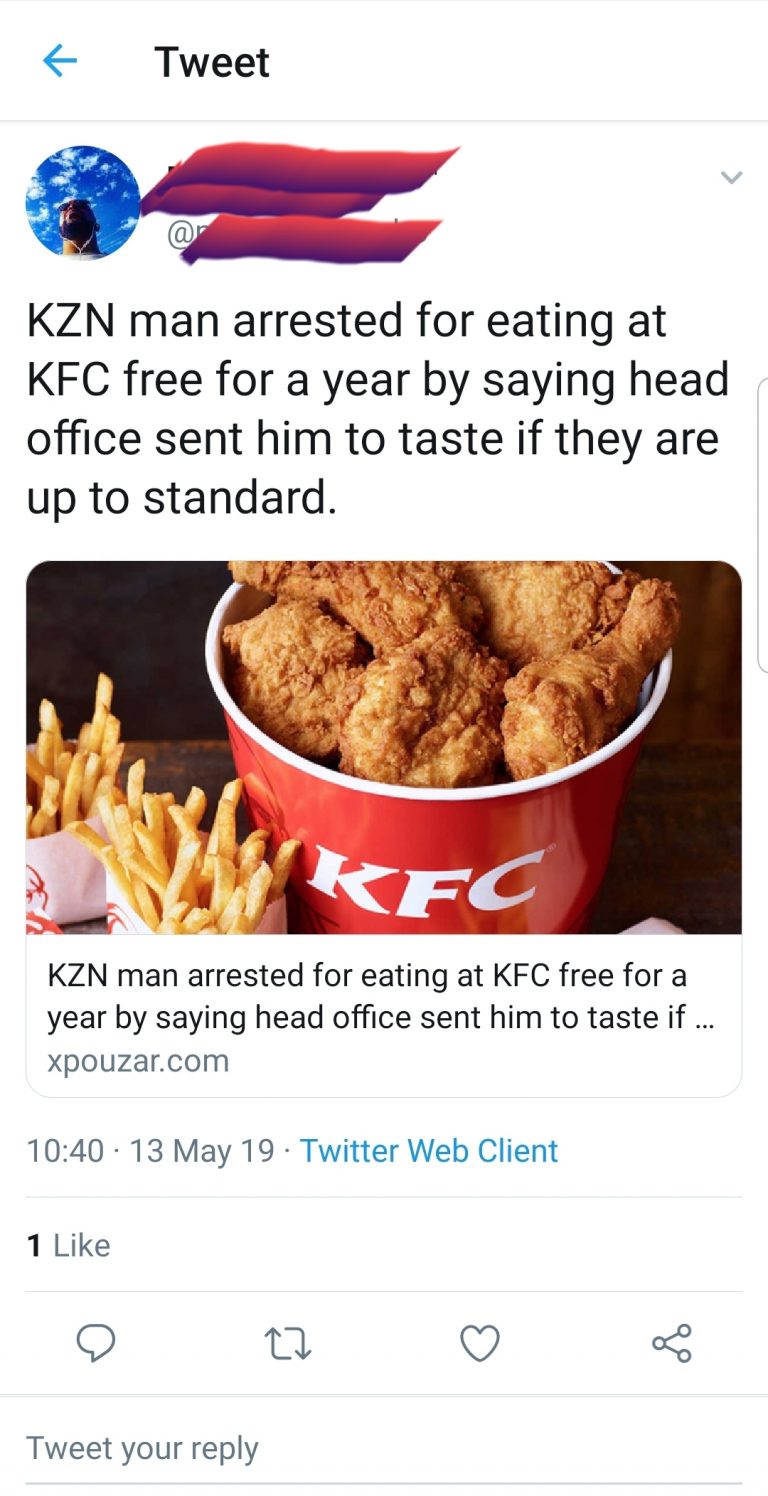Visit the xpouzar.com domain link
This screenshot has width=768, height=1496.
click(139, 1060)
